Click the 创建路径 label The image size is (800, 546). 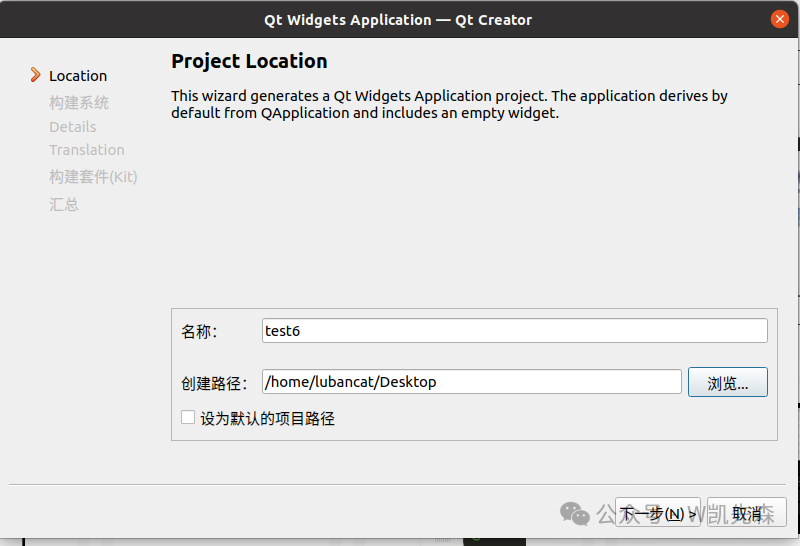click(x=214, y=382)
